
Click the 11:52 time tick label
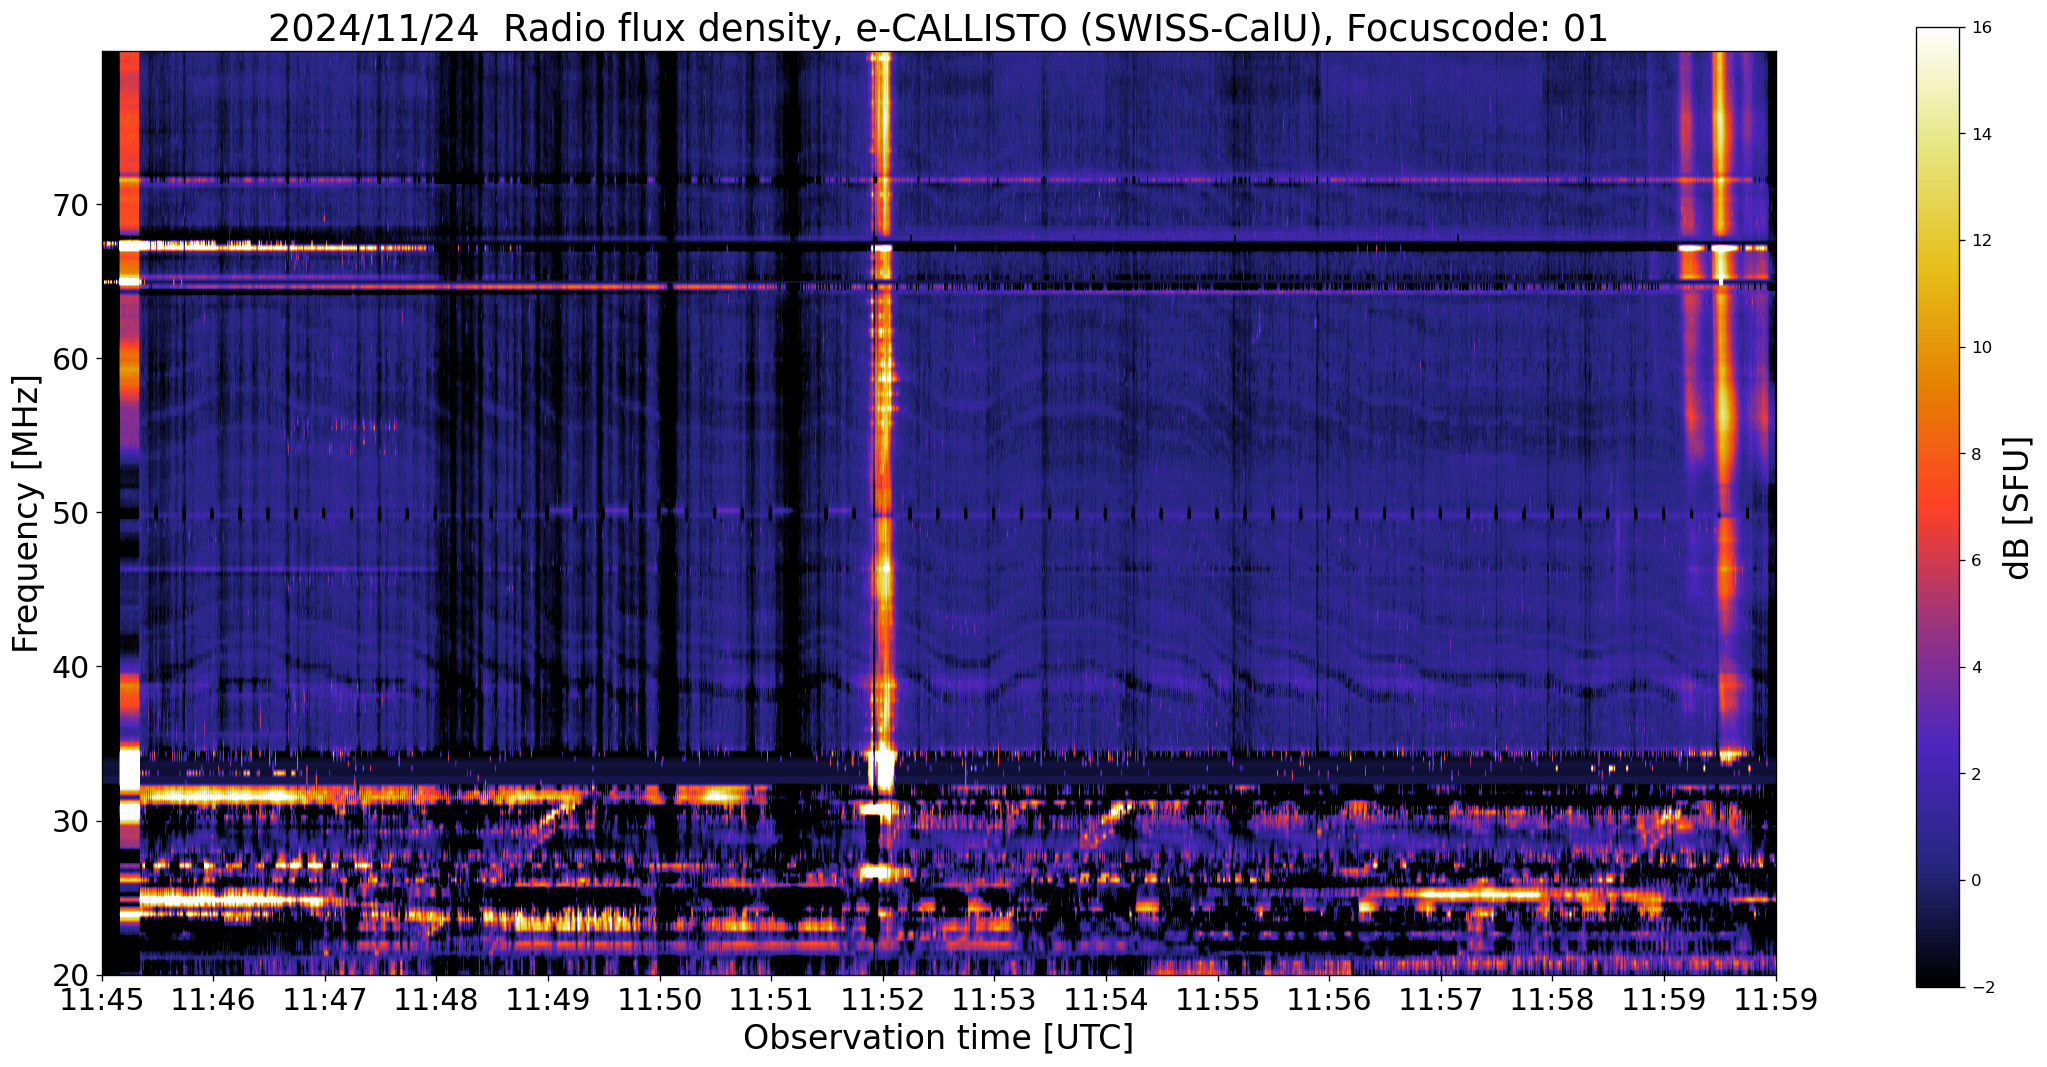pos(883,1000)
